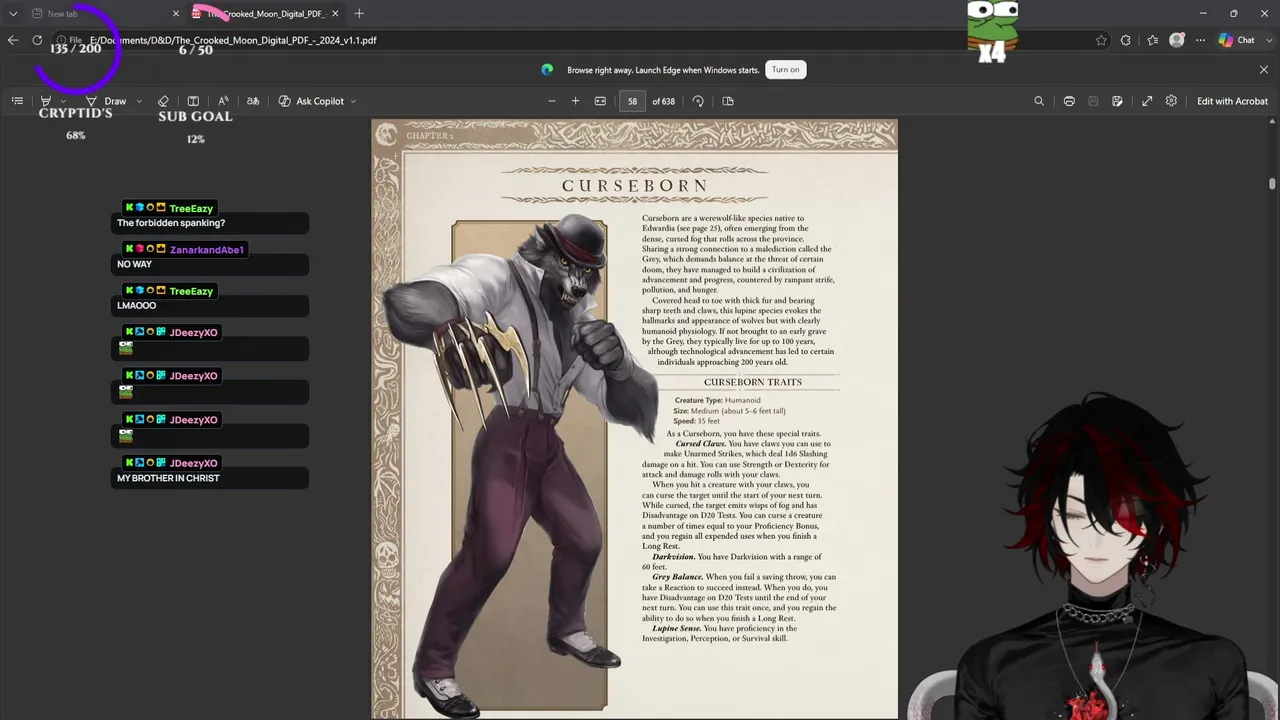Activate the Draw tool

105,101
